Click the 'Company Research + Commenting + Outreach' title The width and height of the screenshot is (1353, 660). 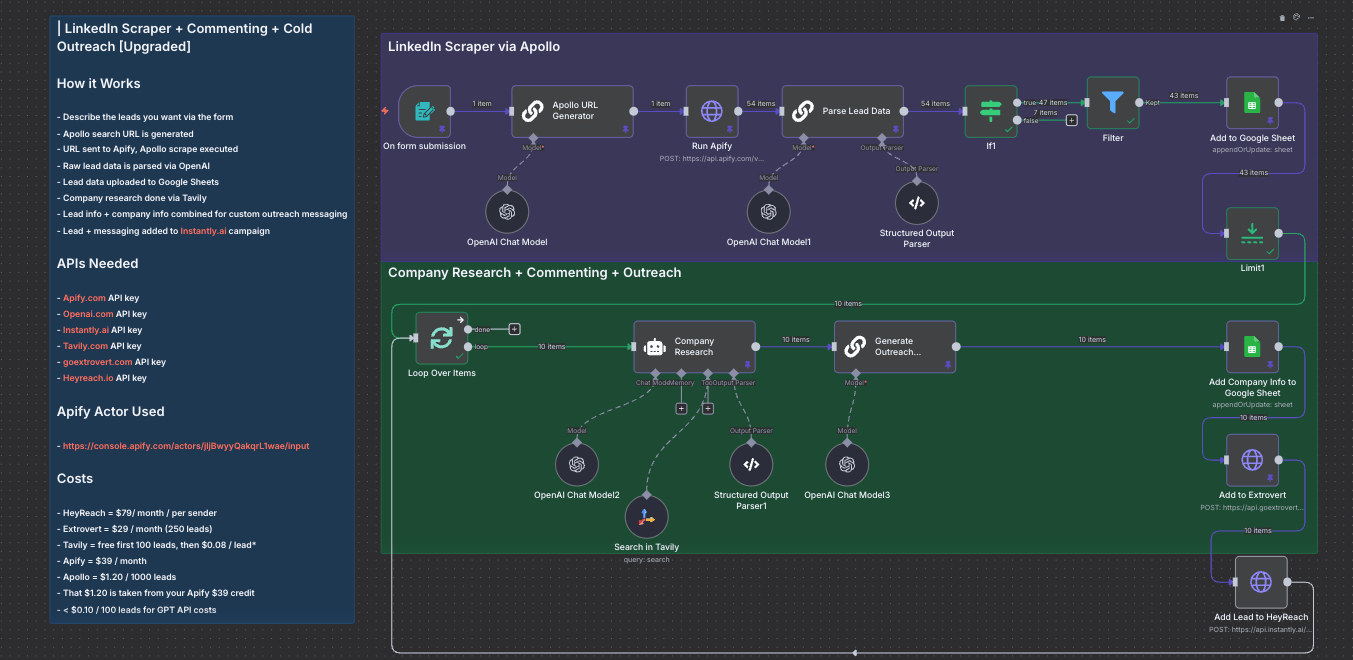pyautogui.click(x=534, y=272)
